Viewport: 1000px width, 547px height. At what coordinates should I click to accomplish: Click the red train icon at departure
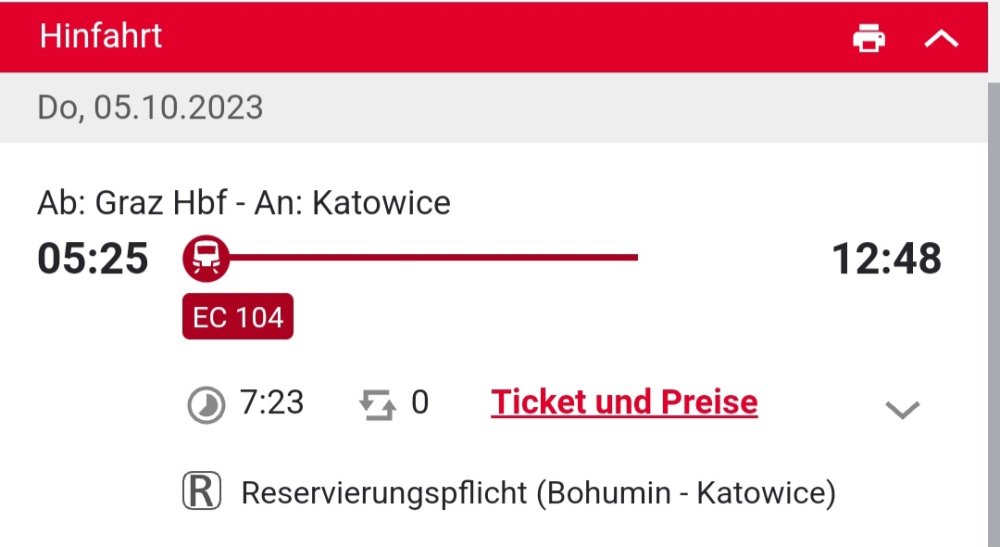pyautogui.click(x=206, y=259)
